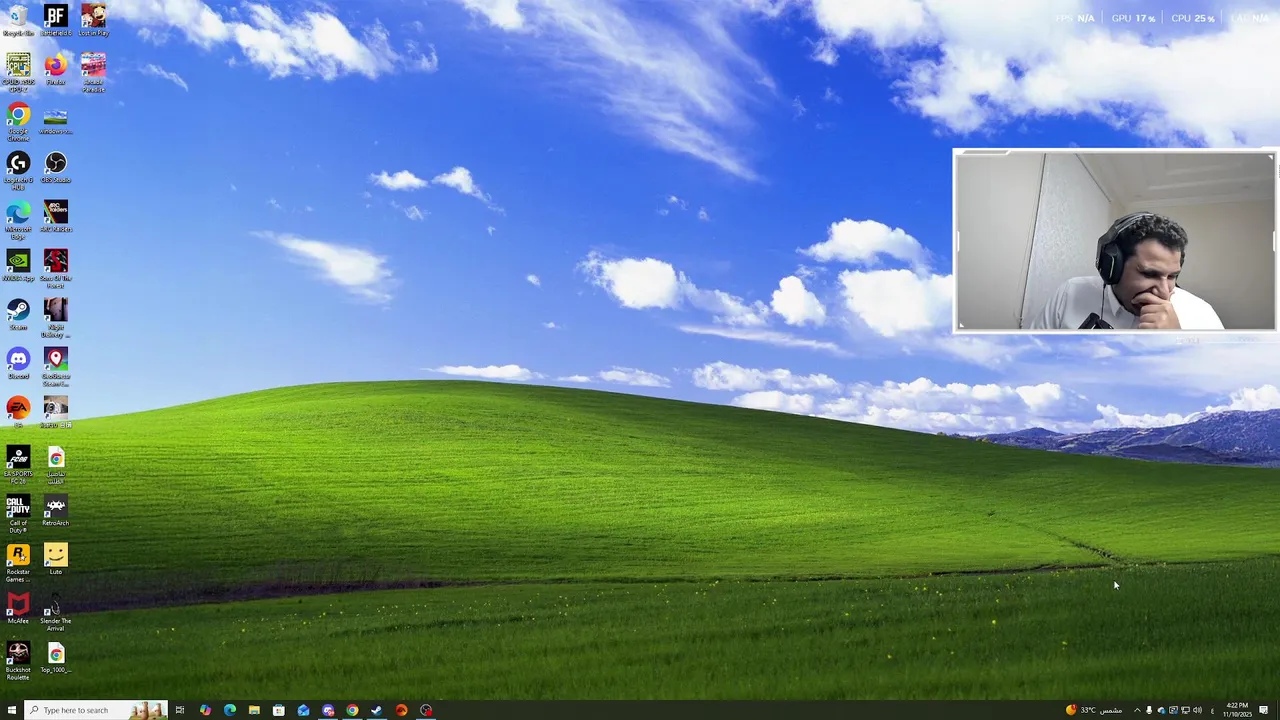Launch Google Chrome from the desktop
This screenshot has height=720, width=1280.
coord(18,121)
